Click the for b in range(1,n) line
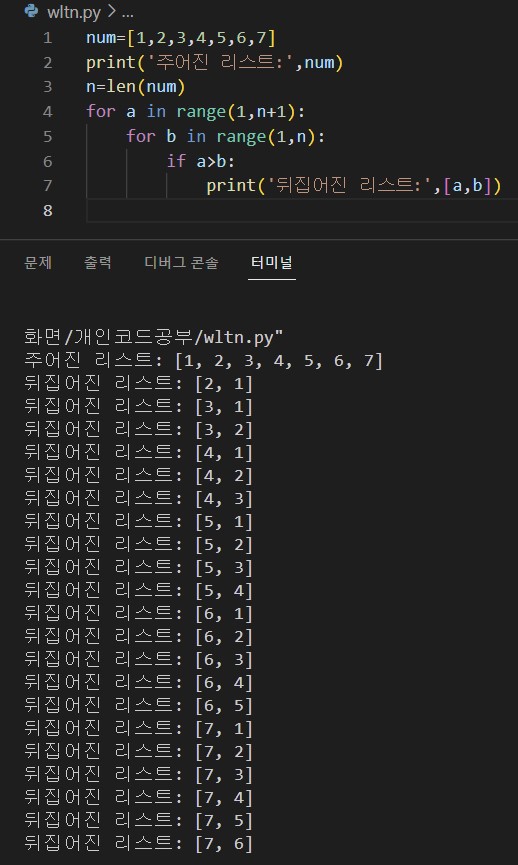This screenshot has width=518, height=865. [x=226, y=136]
